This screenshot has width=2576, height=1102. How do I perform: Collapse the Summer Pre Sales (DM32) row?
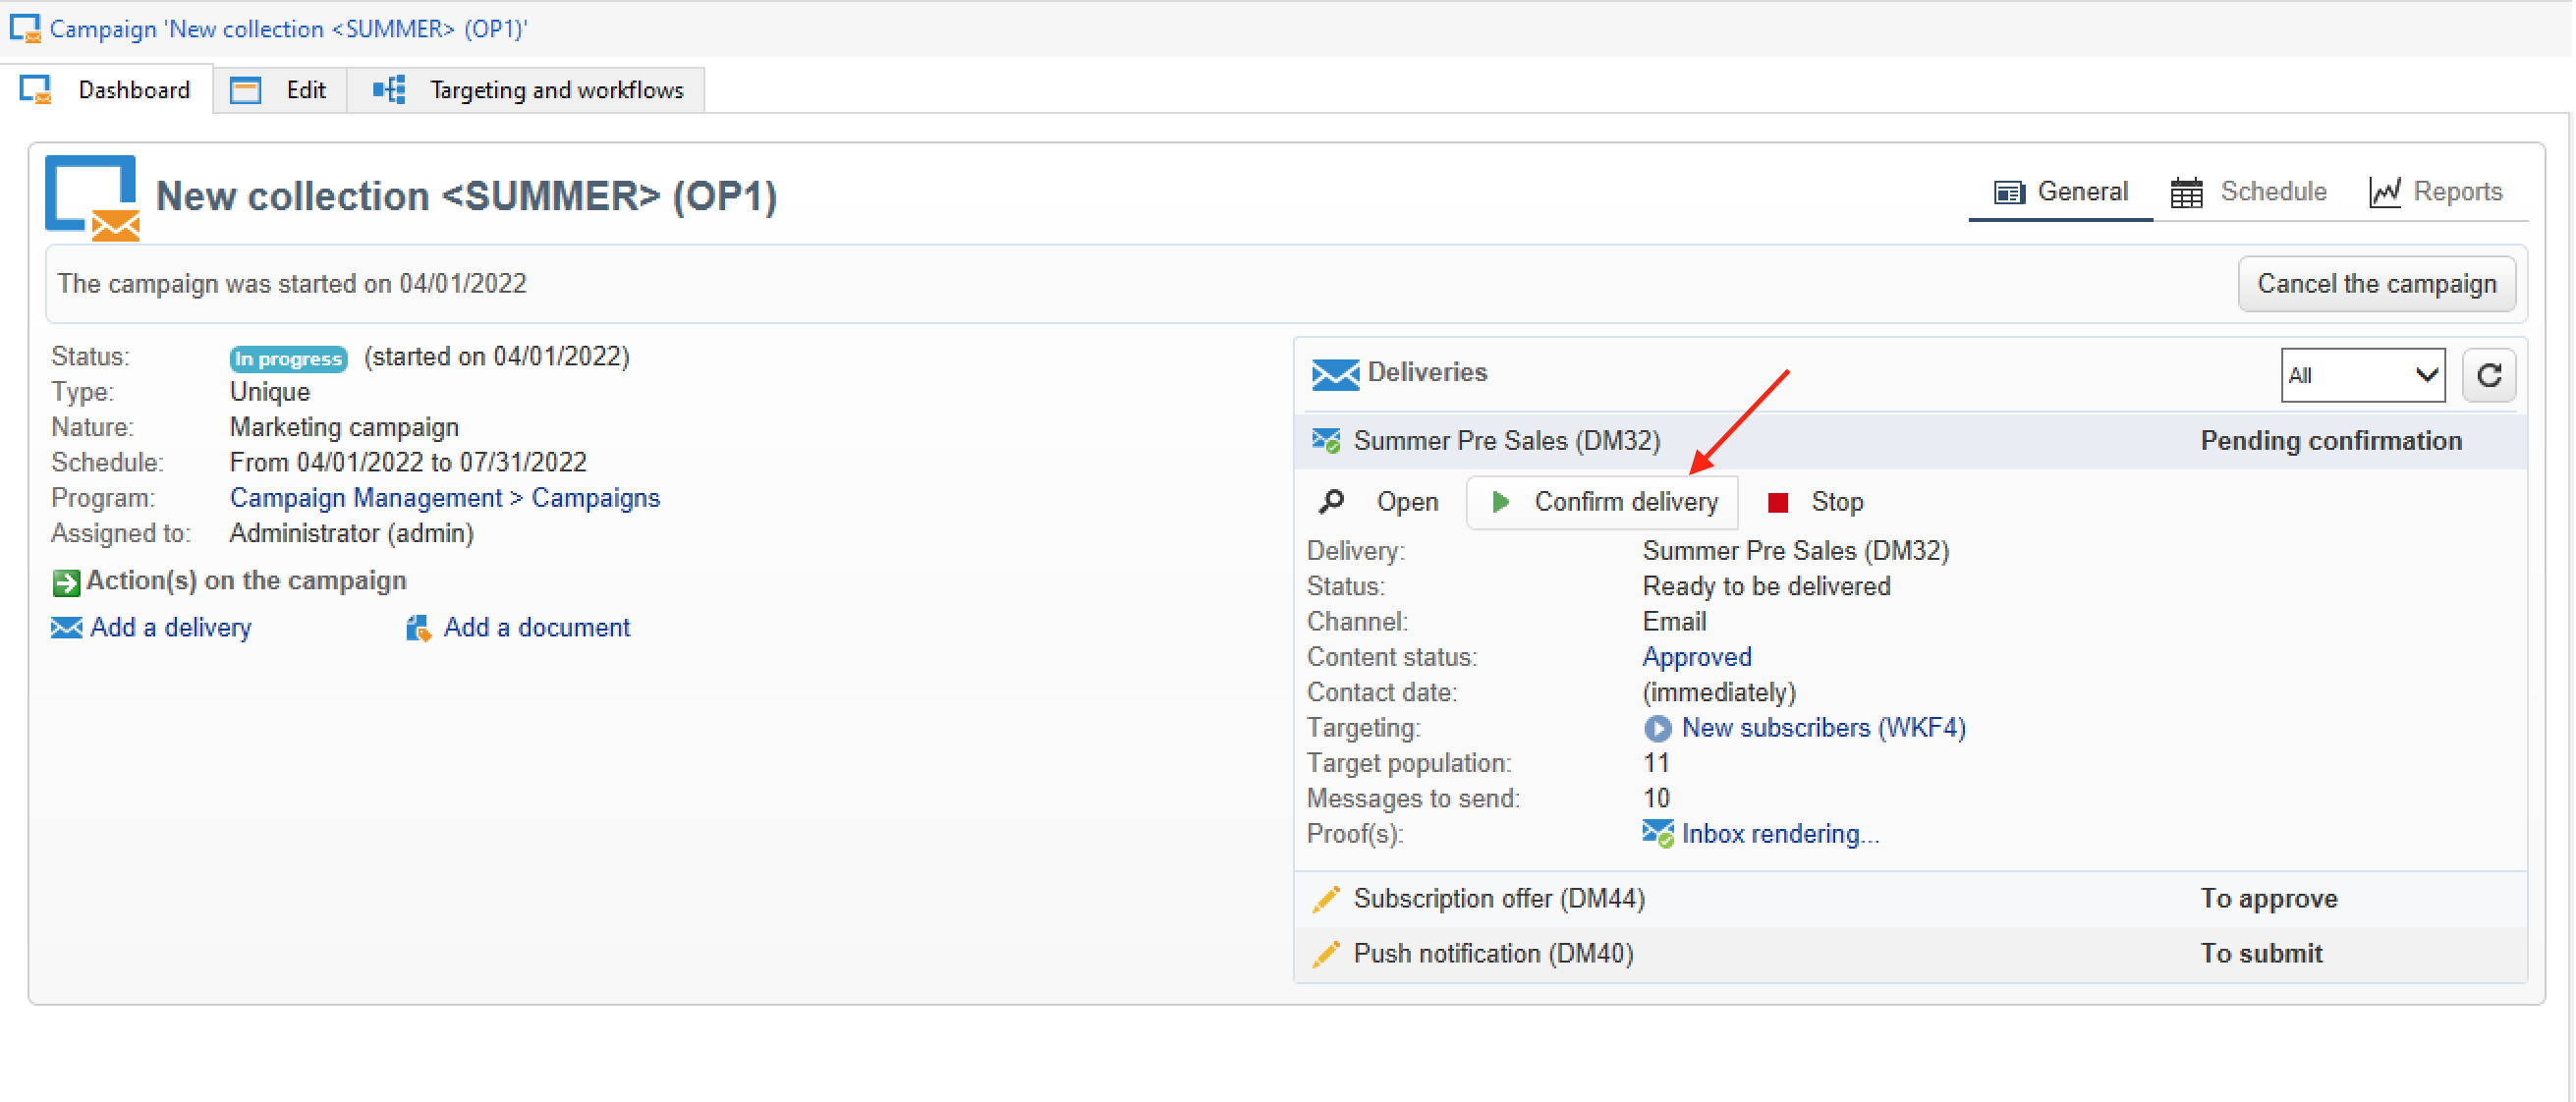tap(1506, 441)
